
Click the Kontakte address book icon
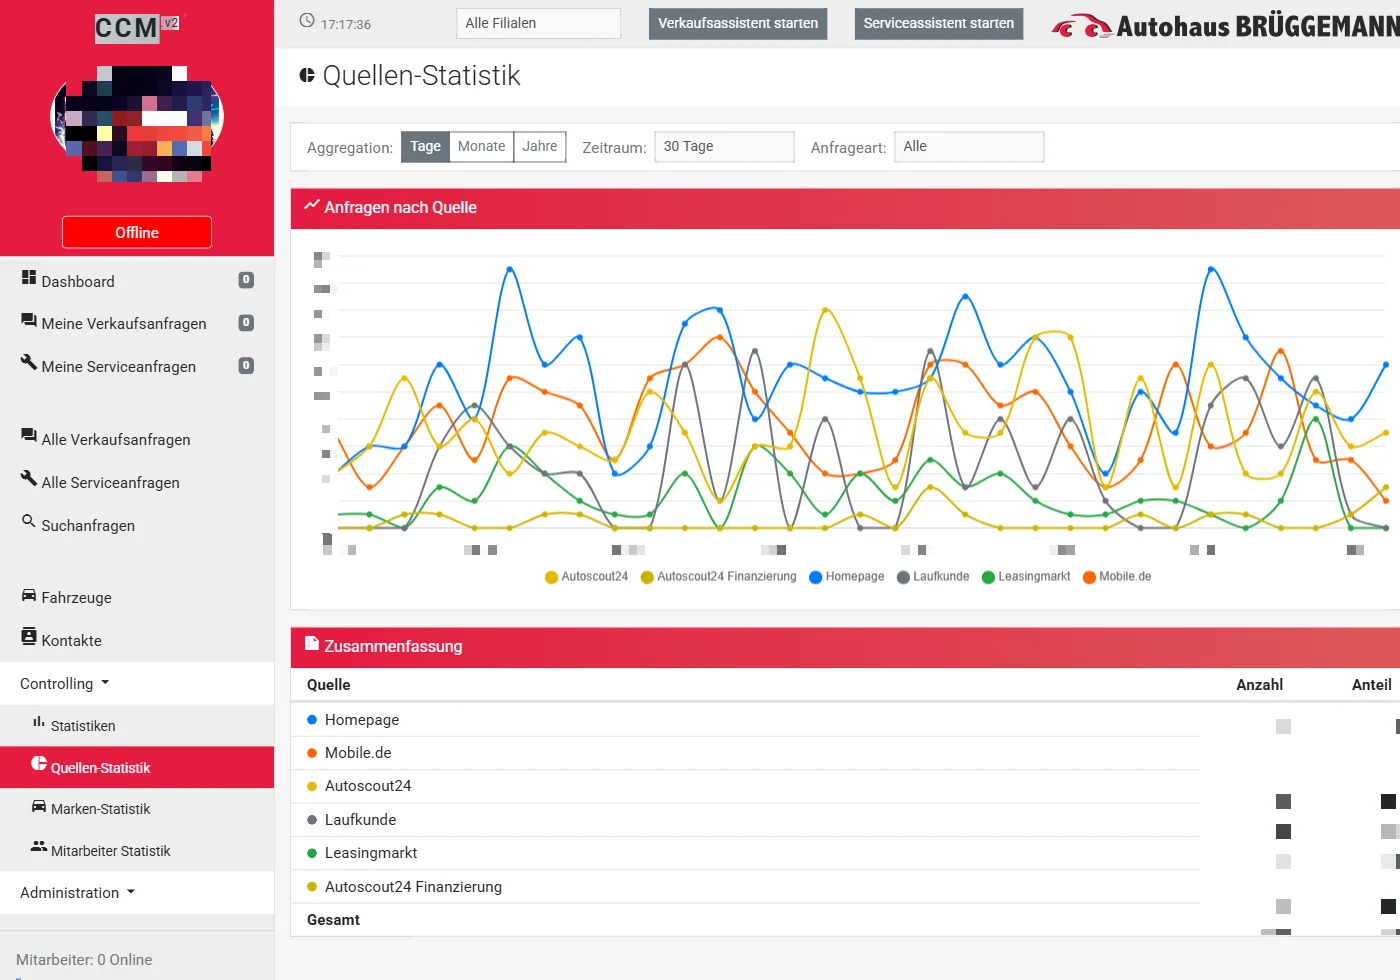tap(29, 636)
